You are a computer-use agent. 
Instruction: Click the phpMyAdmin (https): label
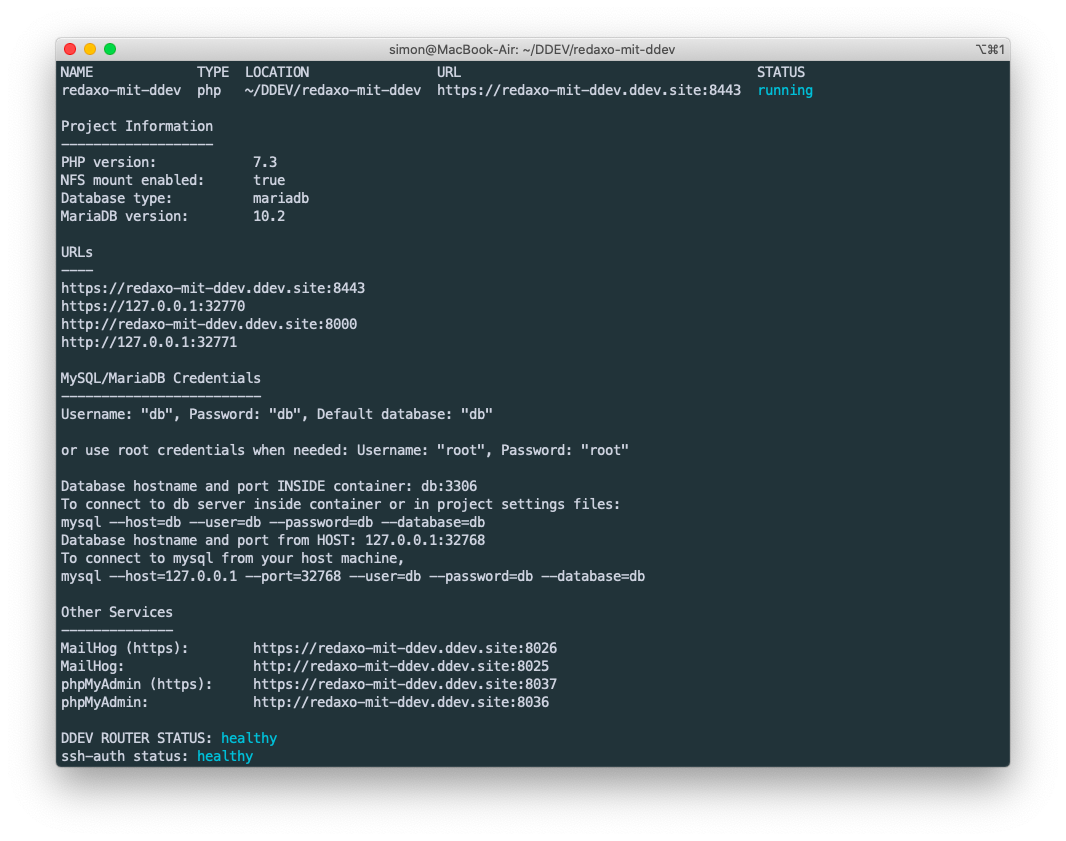137,685
